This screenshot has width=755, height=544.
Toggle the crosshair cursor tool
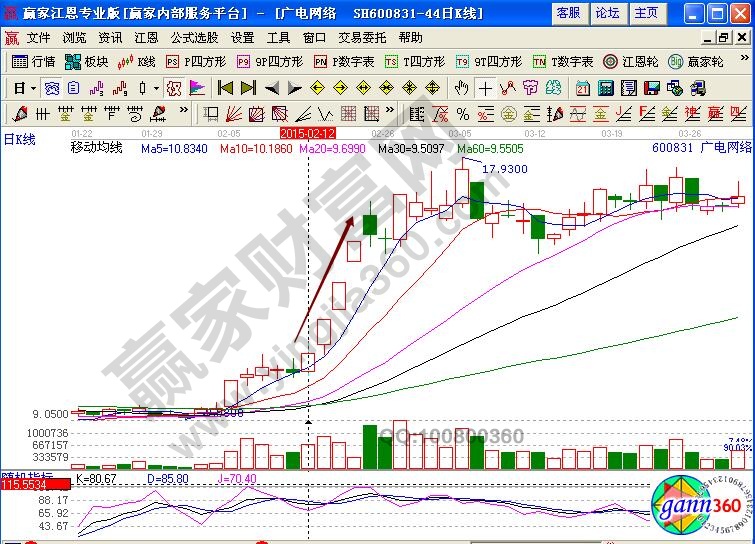click(x=485, y=87)
